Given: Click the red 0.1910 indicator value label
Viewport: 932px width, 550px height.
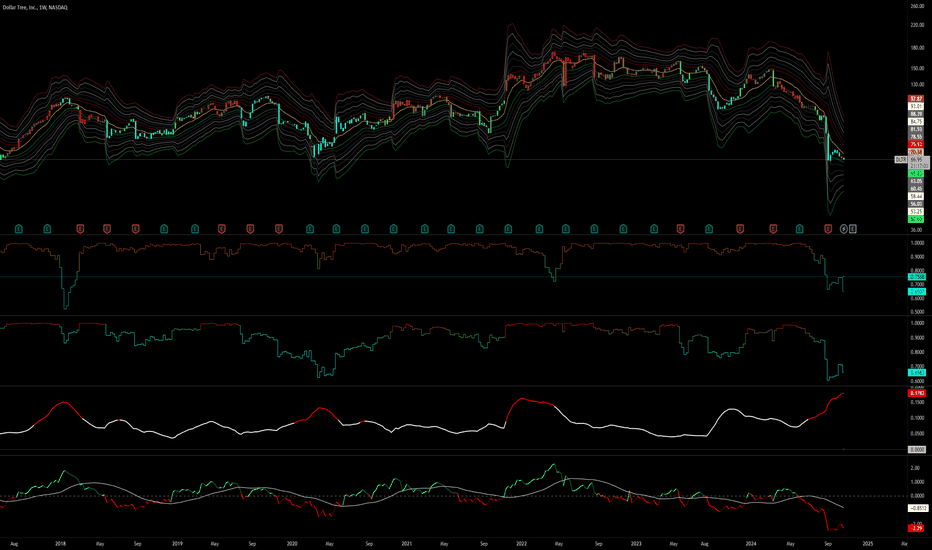Looking at the screenshot, I should click(917, 393).
